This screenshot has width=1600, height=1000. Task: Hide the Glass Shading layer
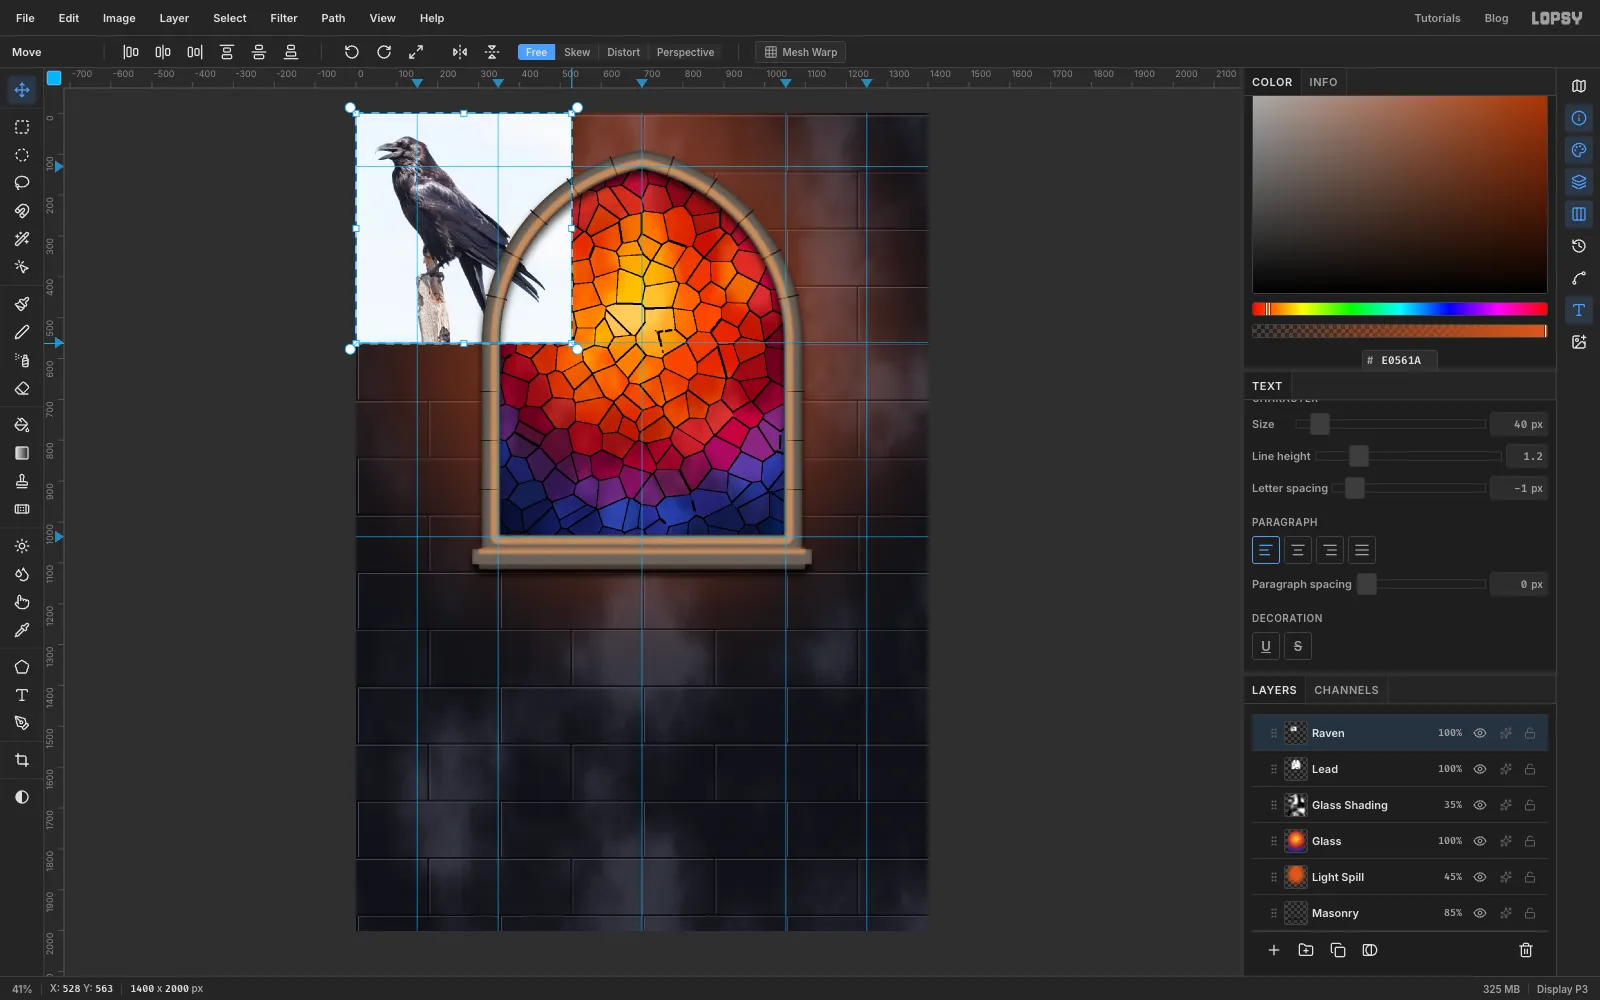click(x=1480, y=805)
